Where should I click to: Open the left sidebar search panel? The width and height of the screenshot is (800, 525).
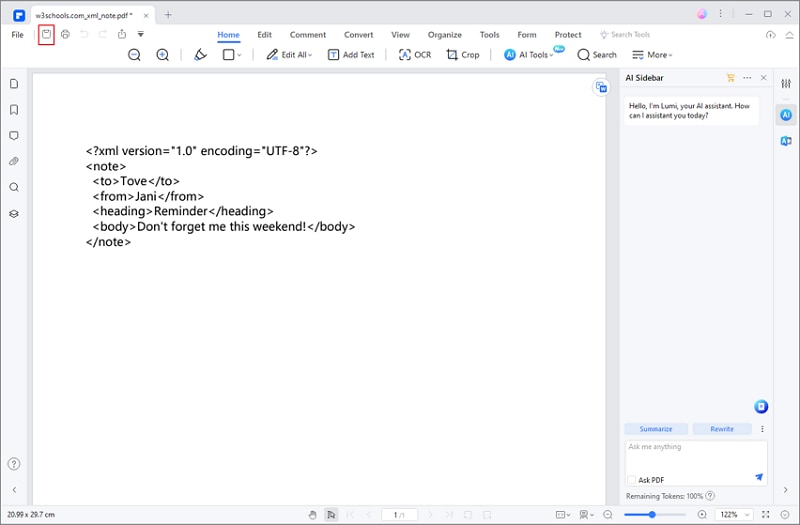(14, 187)
